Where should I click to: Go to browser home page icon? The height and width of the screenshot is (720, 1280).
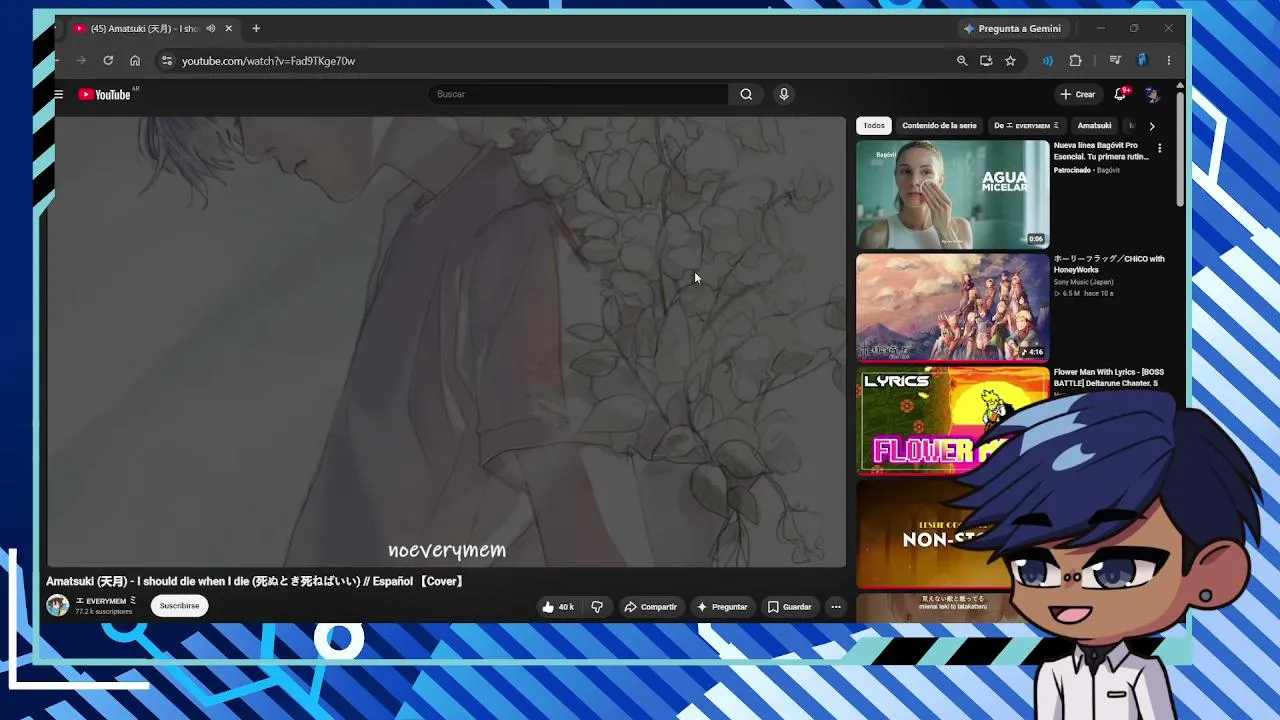[135, 61]
